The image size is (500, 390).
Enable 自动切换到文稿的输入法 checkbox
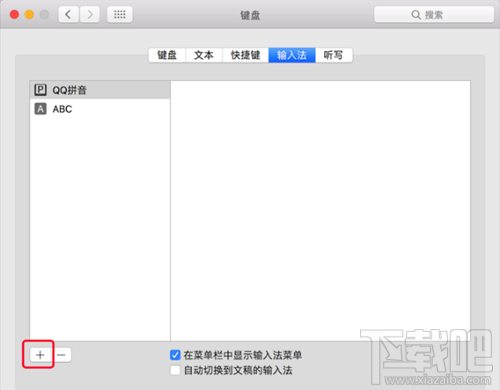(x=175, y=370)
